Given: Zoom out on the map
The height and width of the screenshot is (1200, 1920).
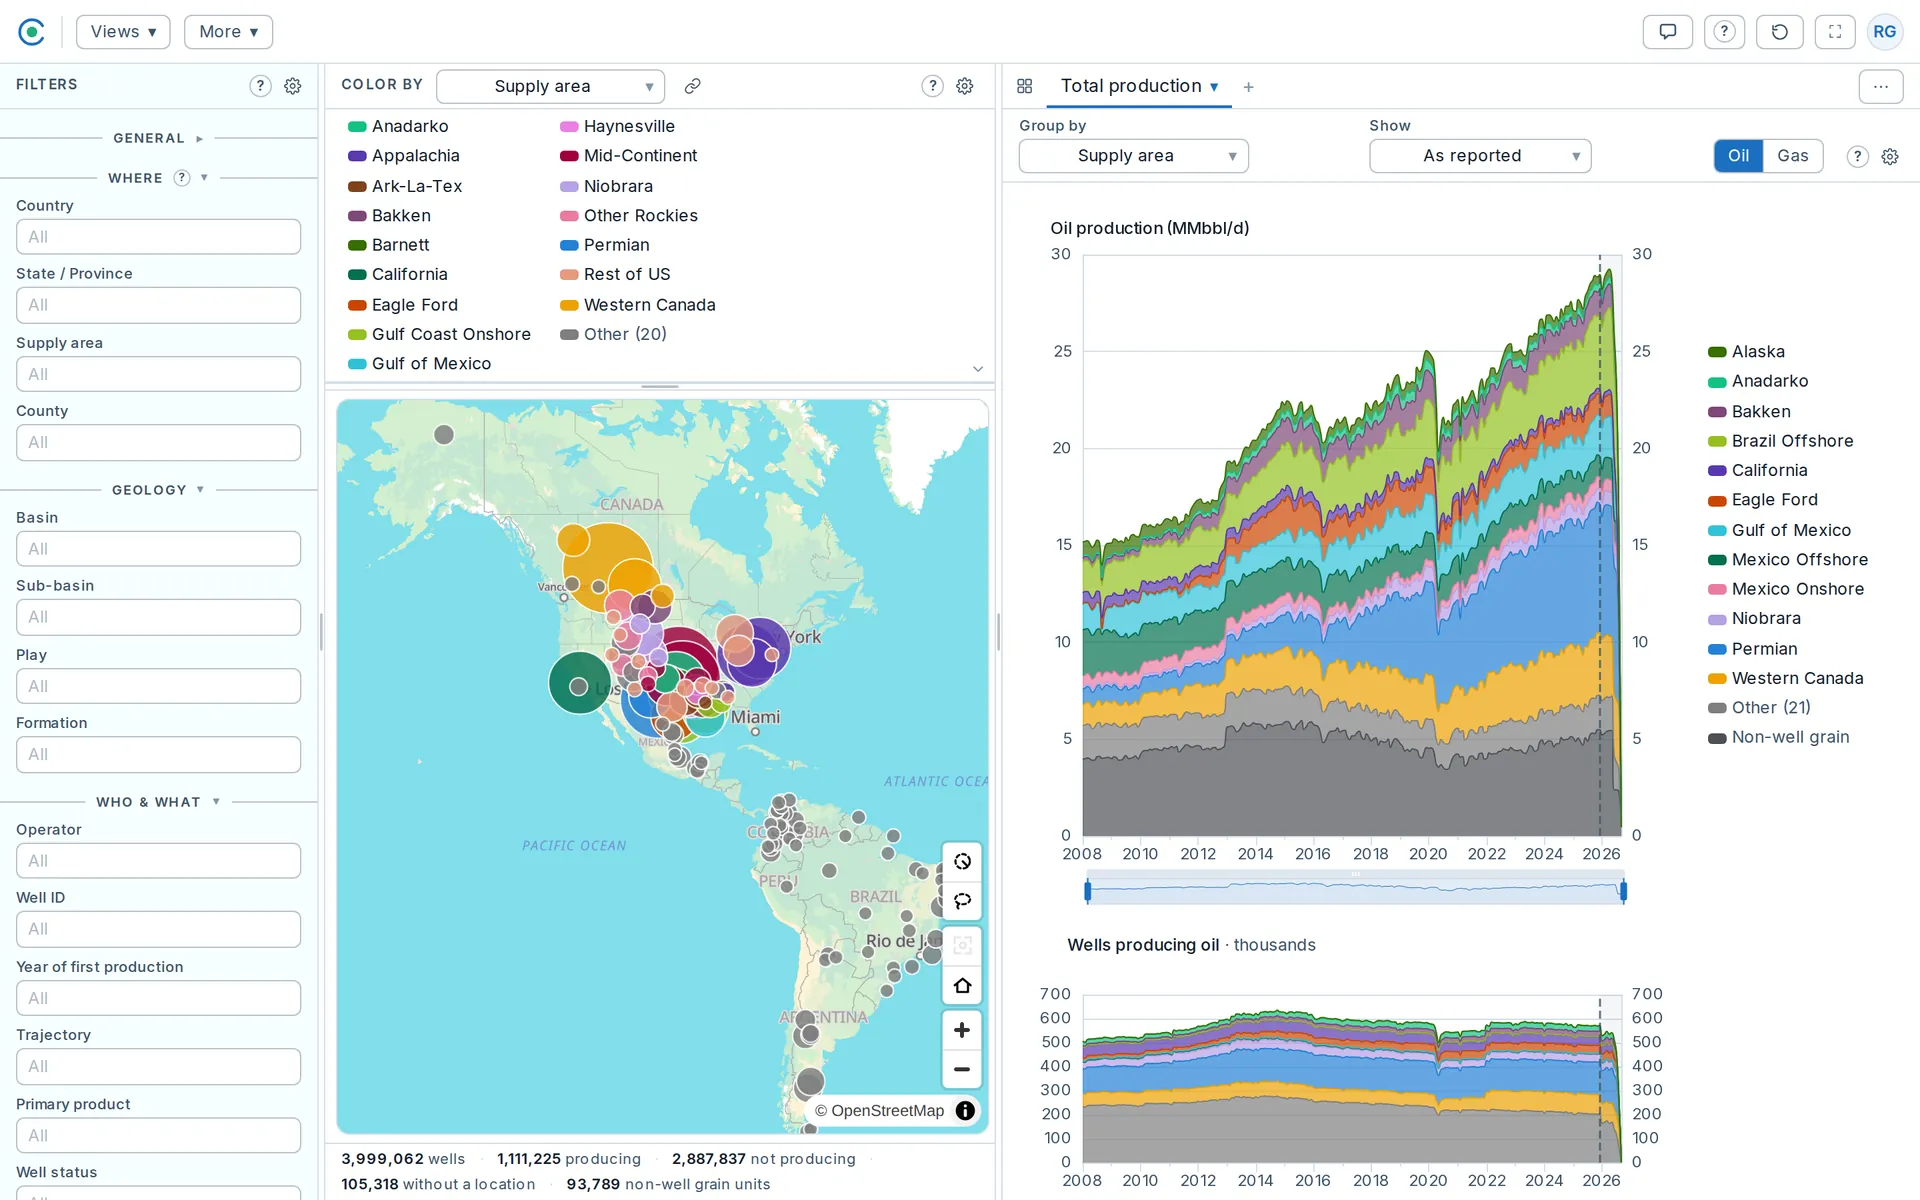Looking at the screenshot, I should [962, 1069].
